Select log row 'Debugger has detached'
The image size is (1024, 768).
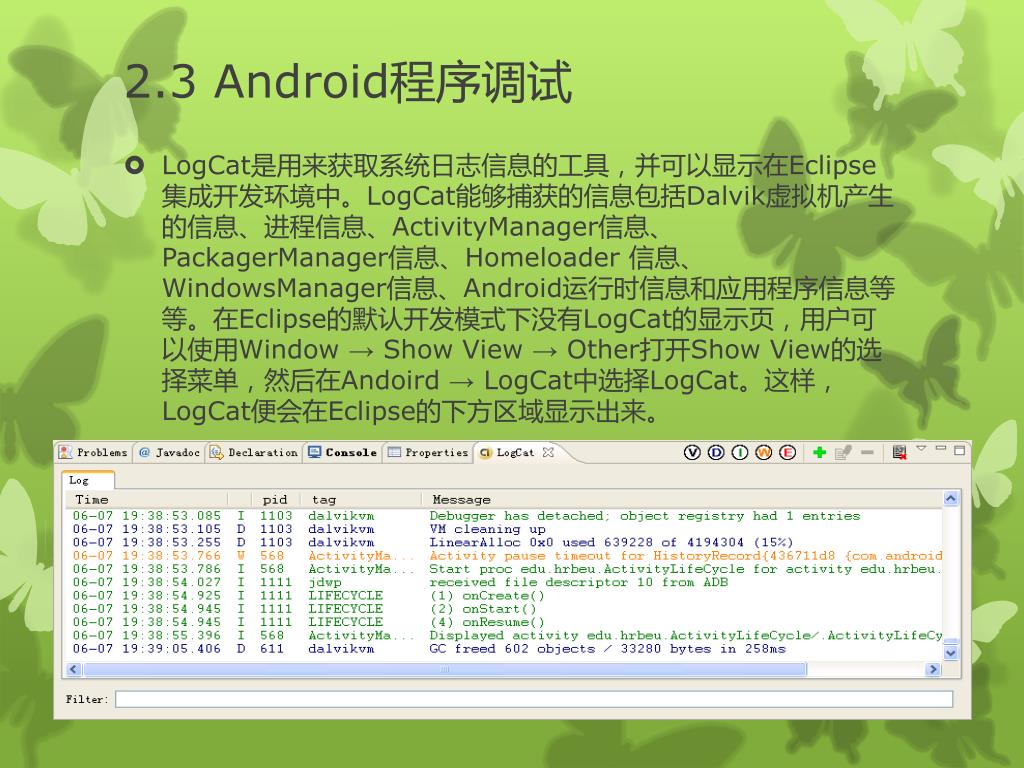point(505,516)
